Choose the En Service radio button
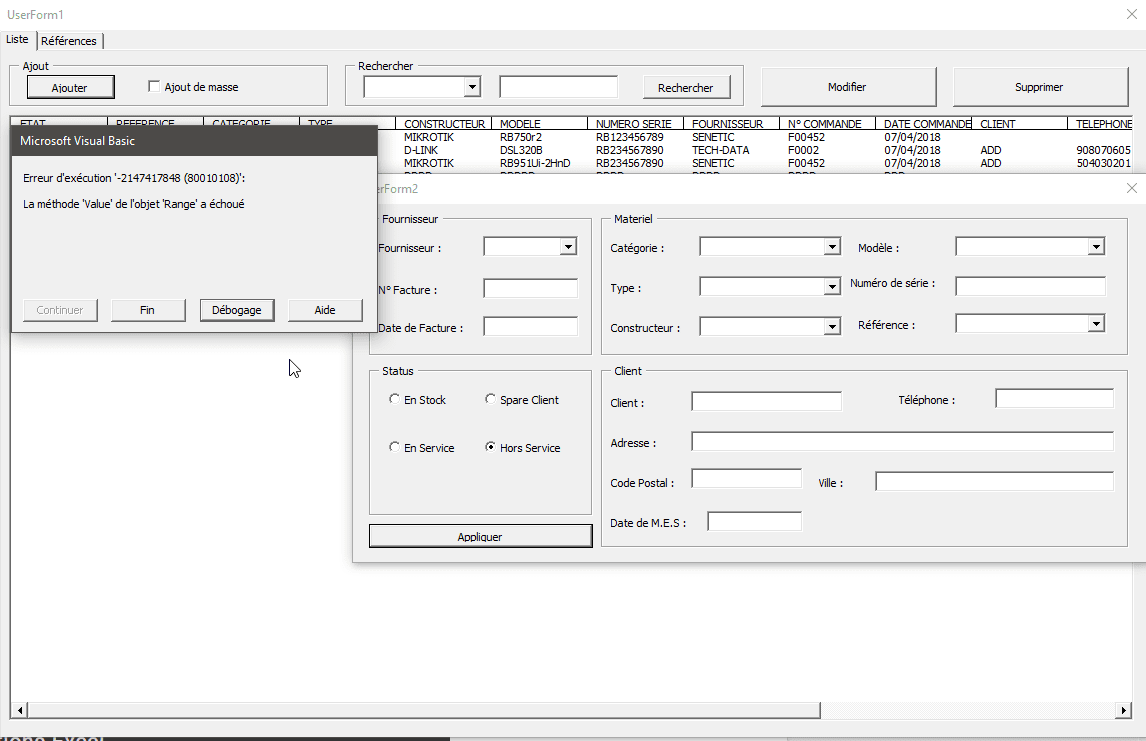1146x741 pixels. (394, 448)
